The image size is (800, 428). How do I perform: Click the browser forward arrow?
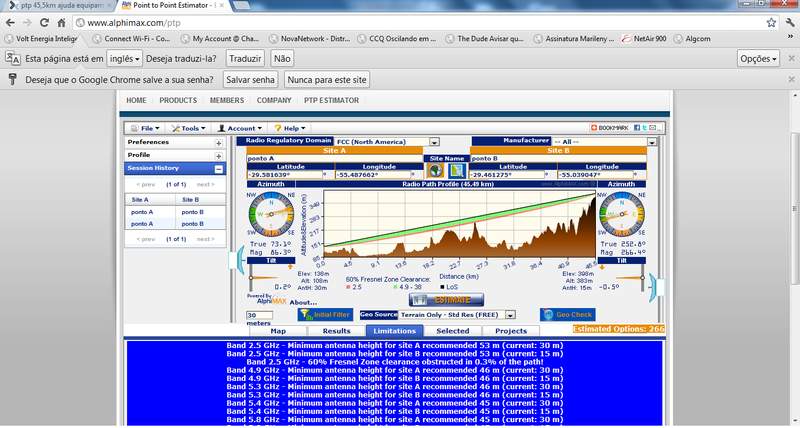click(27, 22)
